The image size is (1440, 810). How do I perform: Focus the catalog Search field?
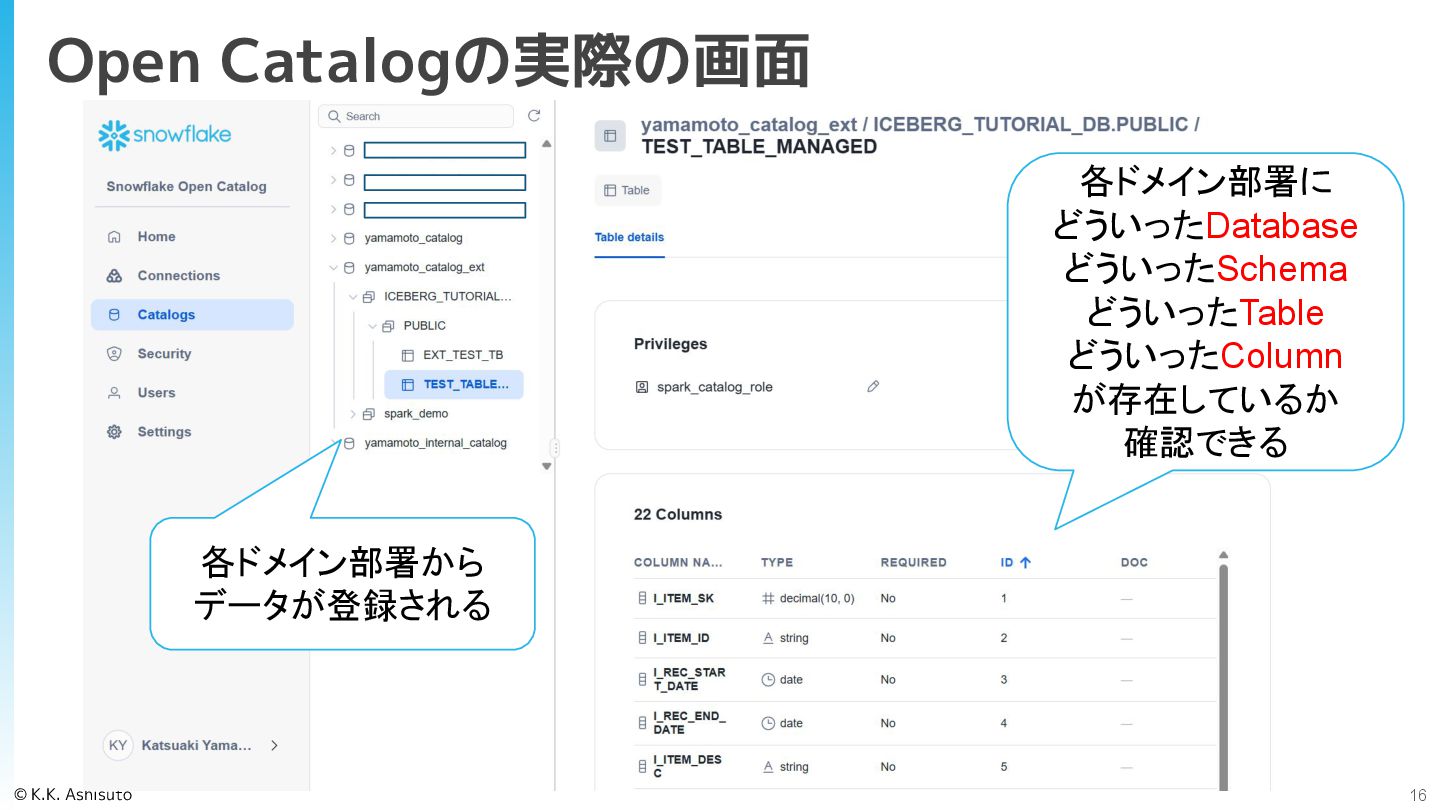tap(416, 116)
